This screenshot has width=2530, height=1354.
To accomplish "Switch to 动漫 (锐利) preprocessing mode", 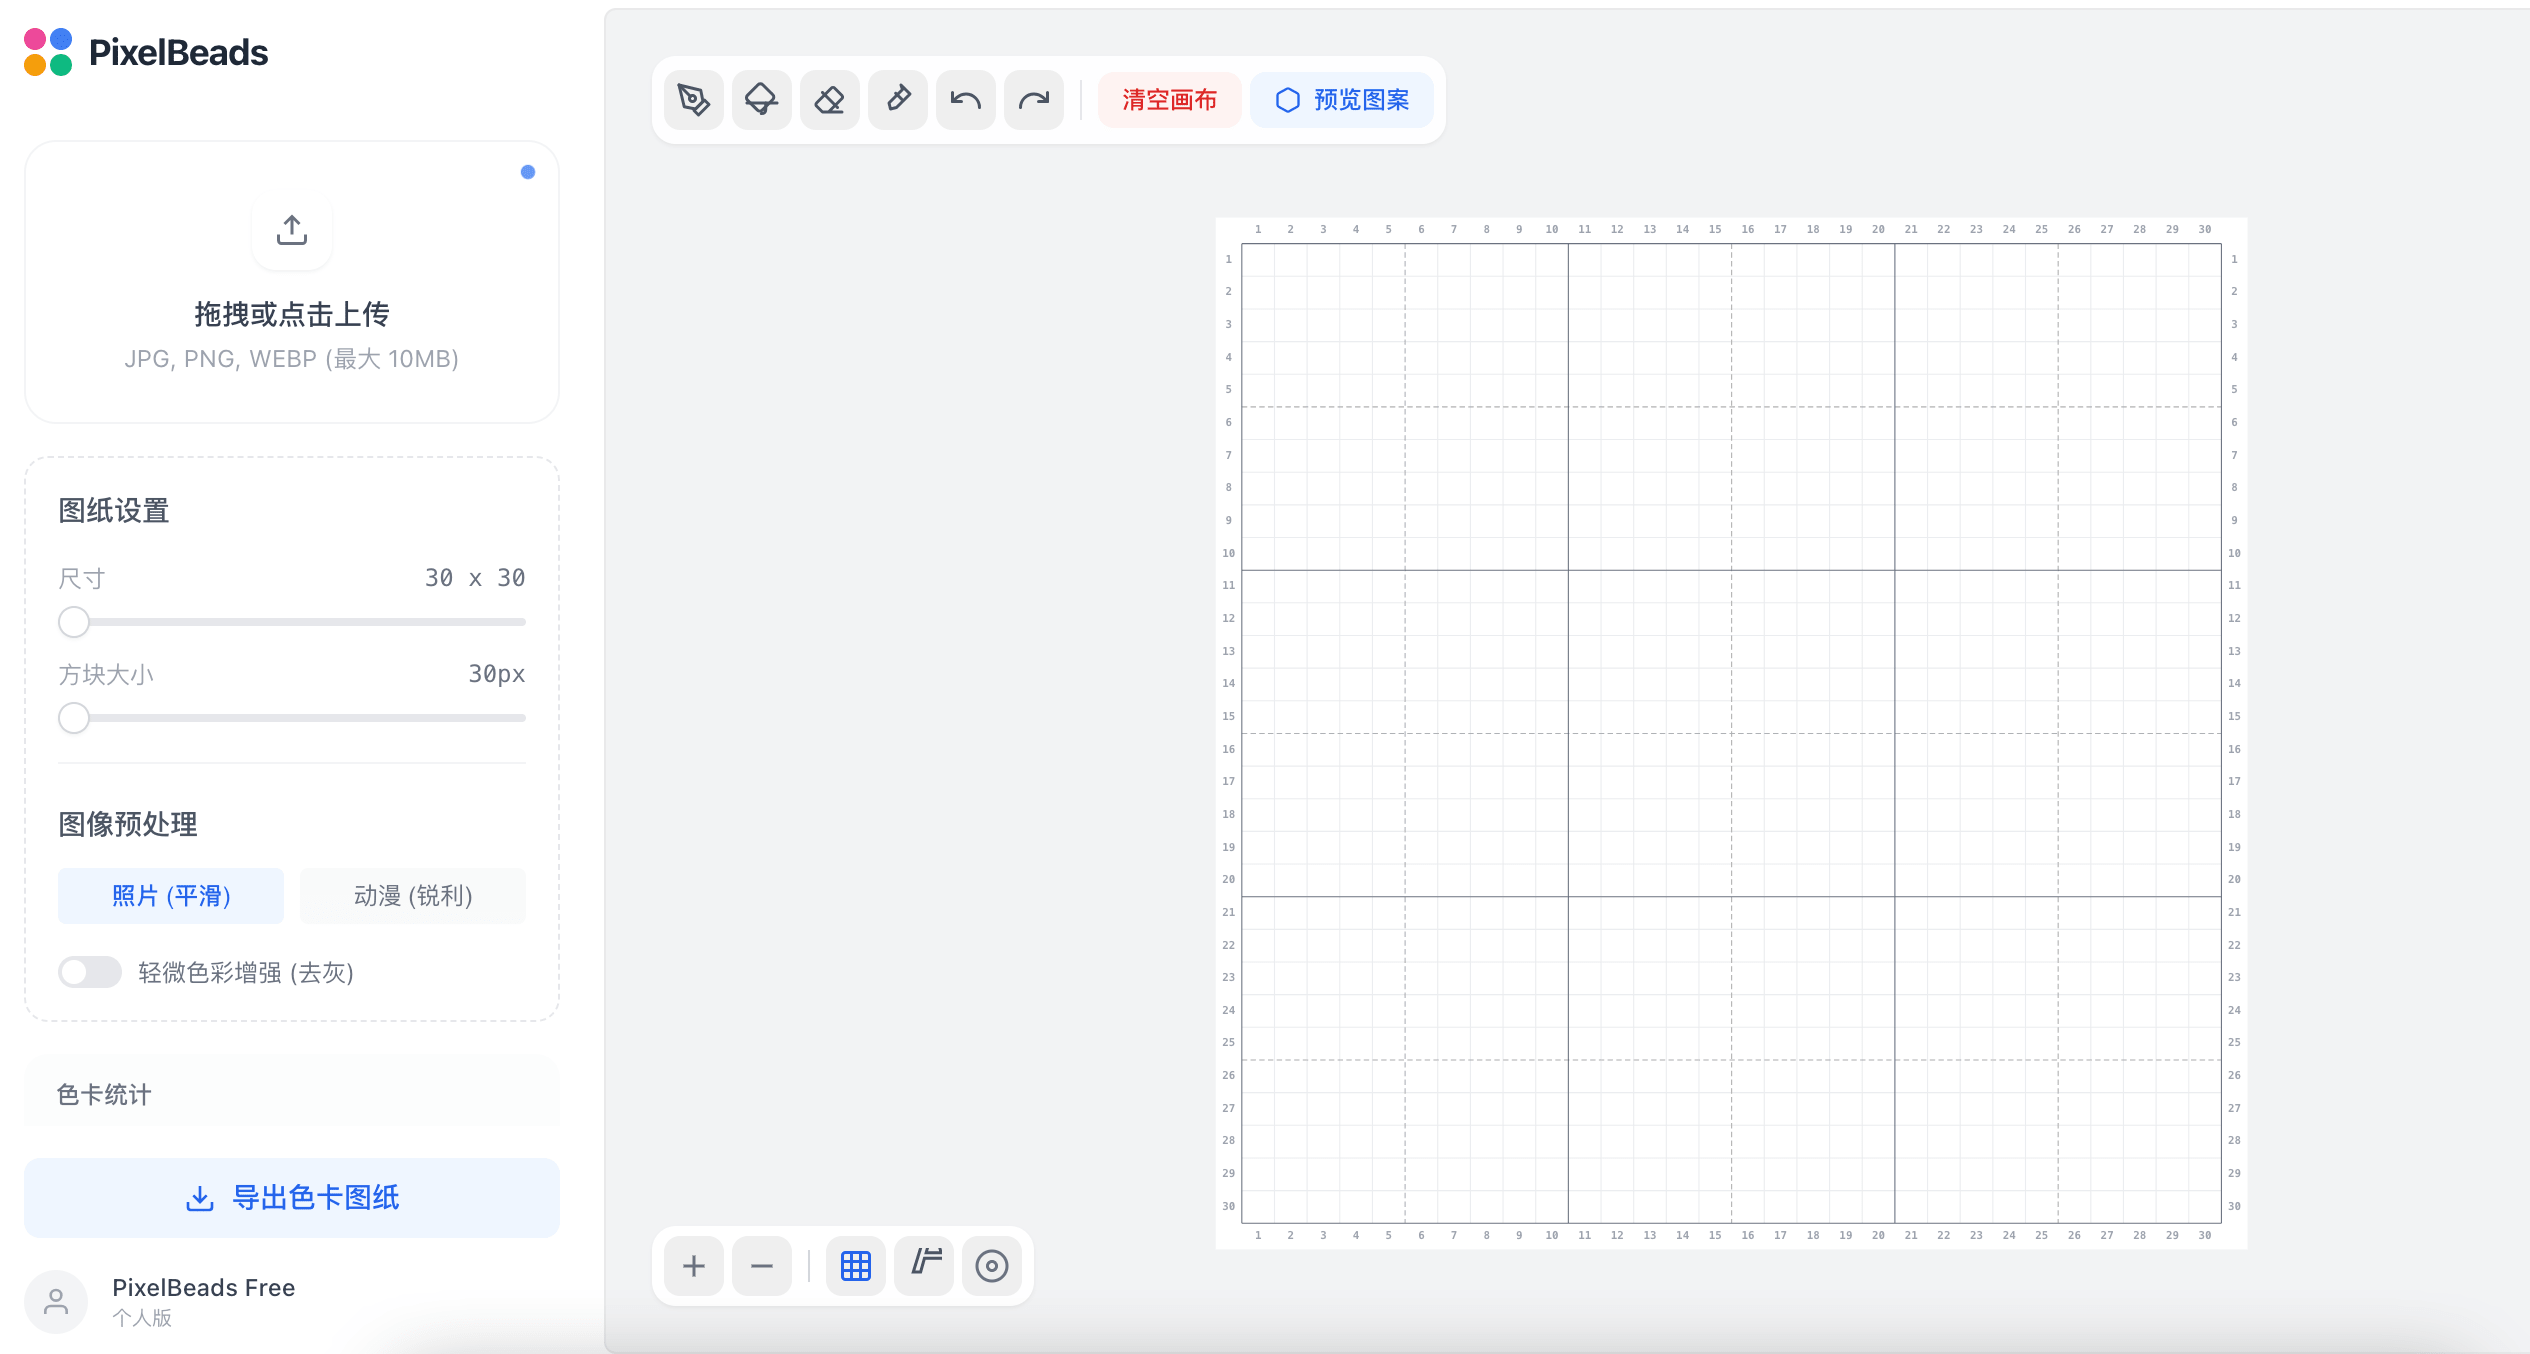I will tap(413, 896).
